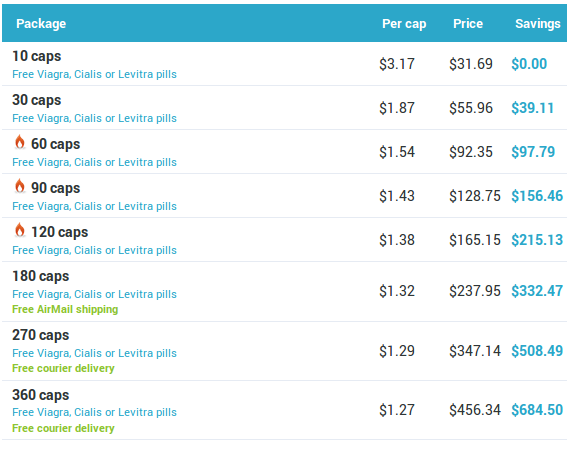Select the 10 caps package row title
The image size is (567, 451).
(x=37, y=56)
